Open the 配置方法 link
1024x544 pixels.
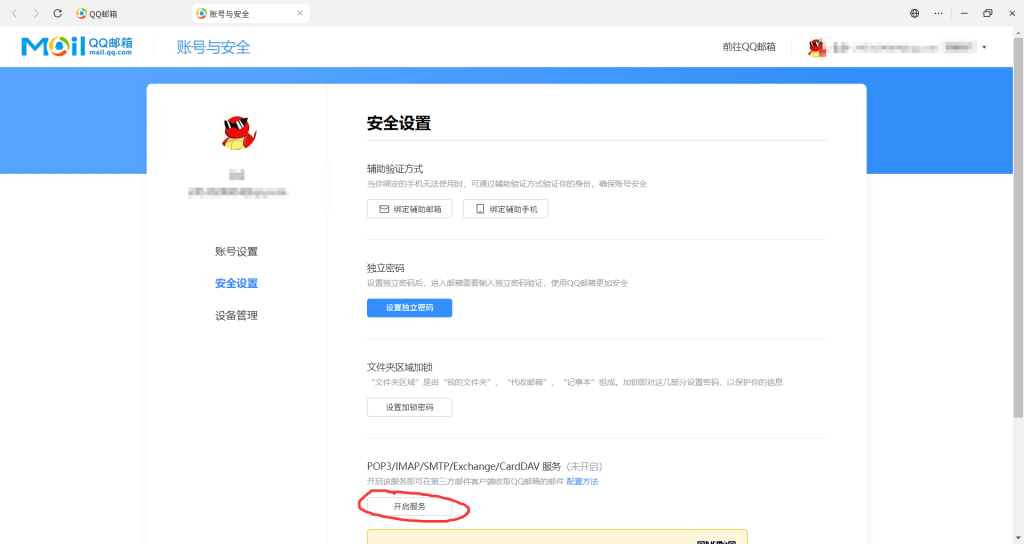[x=582, y=482]
